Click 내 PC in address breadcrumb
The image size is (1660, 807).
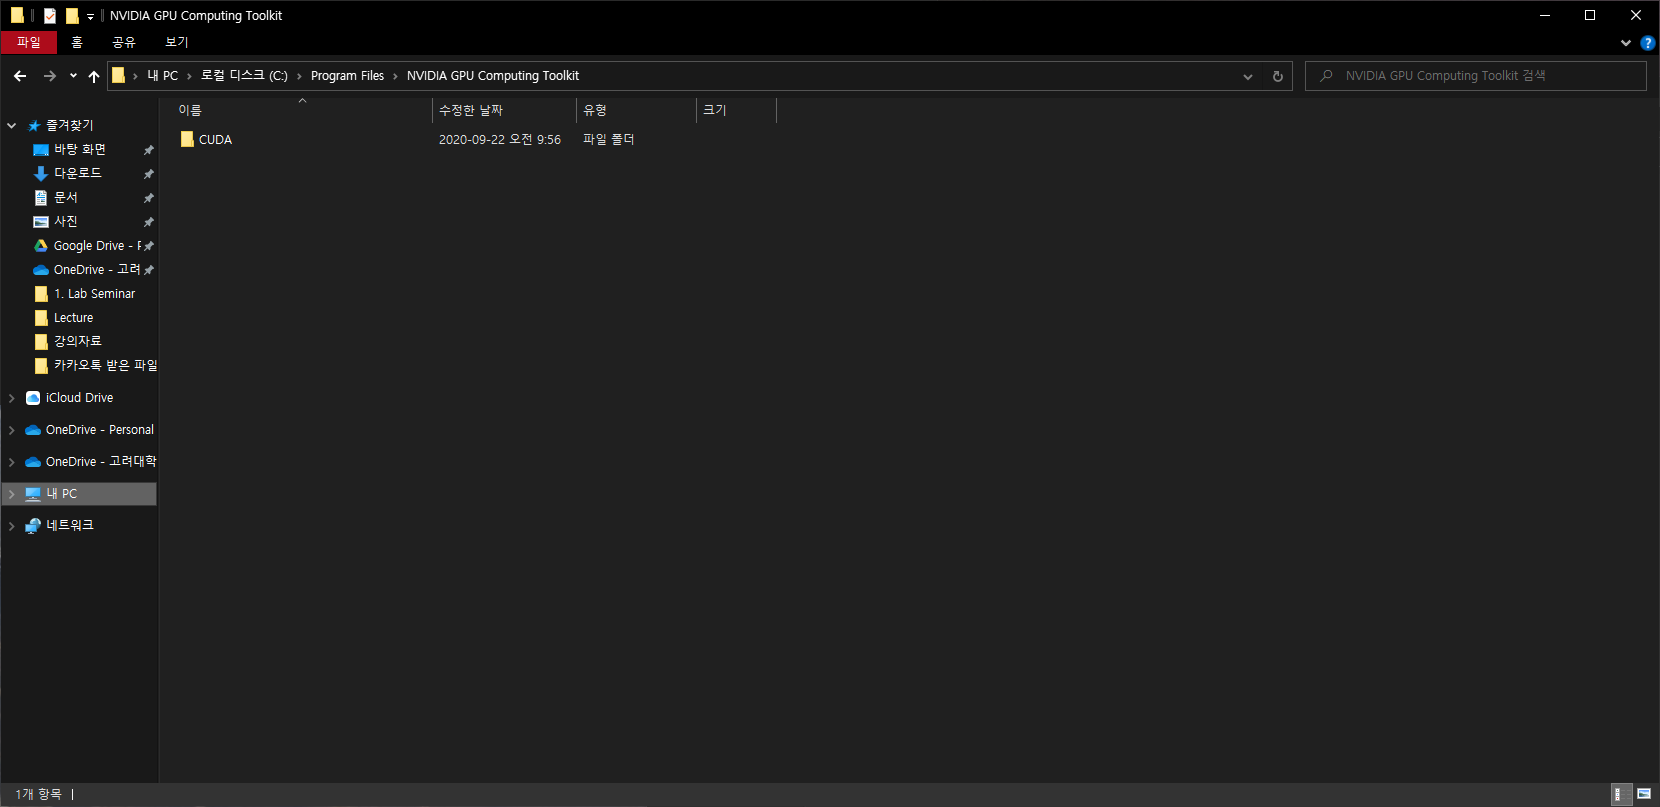point(163,76)
